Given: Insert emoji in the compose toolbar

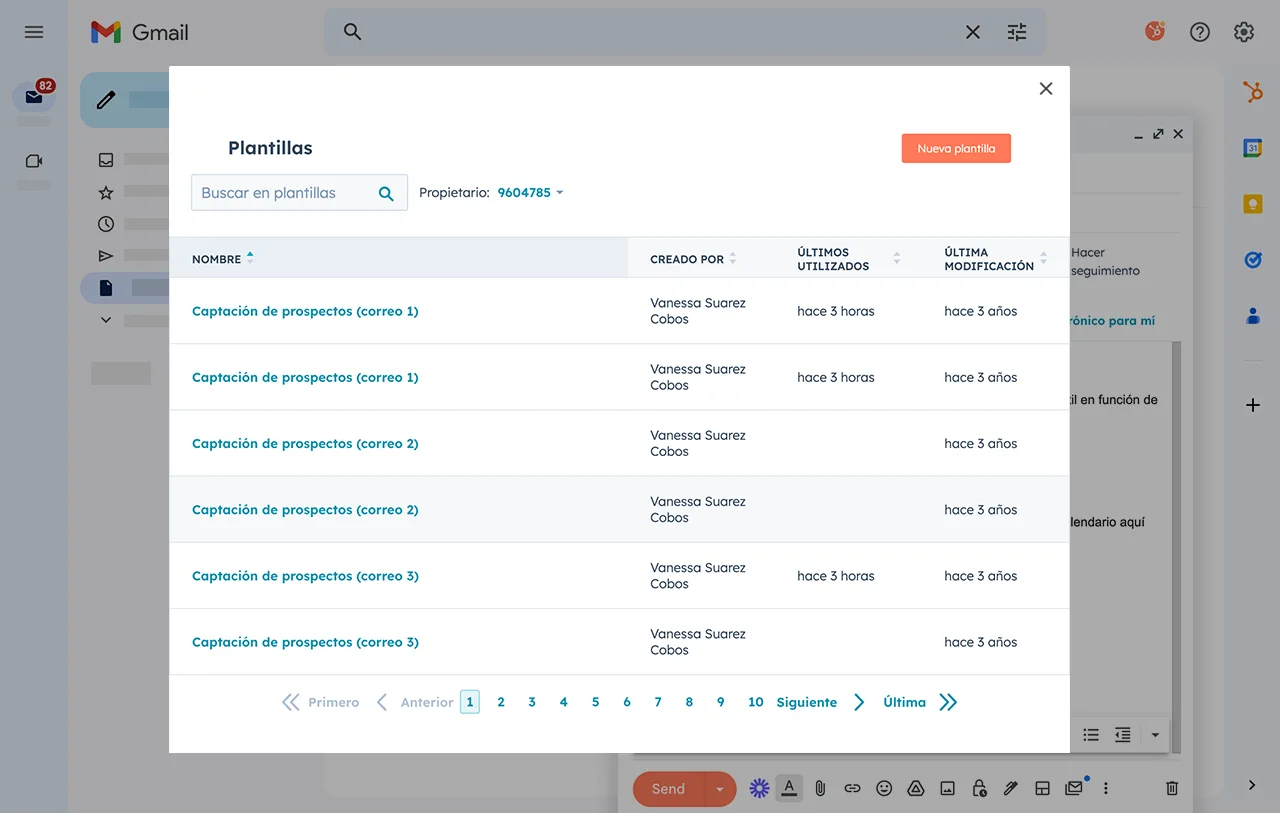Looking at the screenshot, I should pyautogui.click(x=884, y=789).
